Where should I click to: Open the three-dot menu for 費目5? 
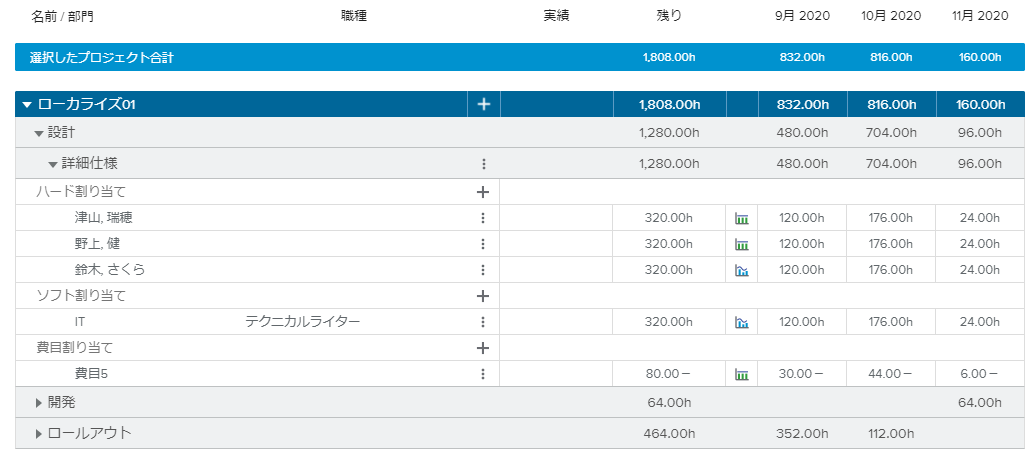[x=483, y=374]
